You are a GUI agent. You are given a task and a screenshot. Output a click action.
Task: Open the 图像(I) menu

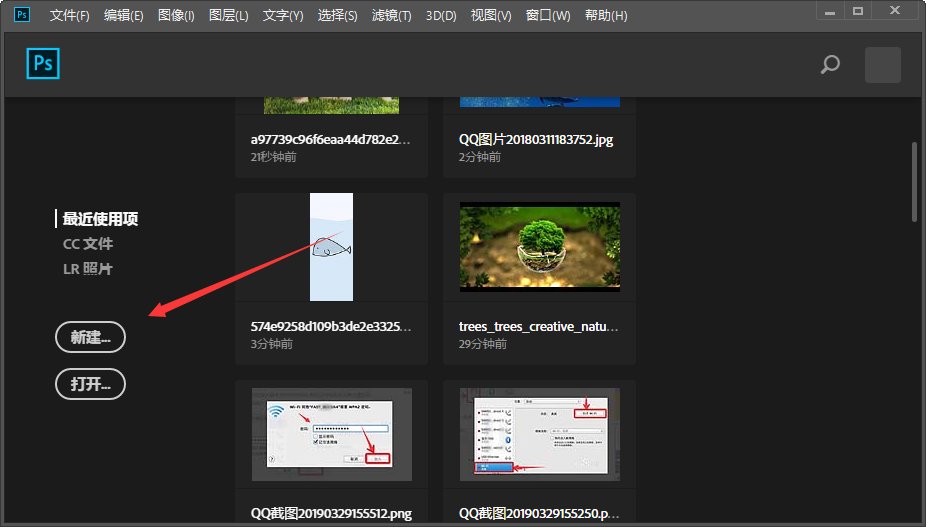click(176, 15)
